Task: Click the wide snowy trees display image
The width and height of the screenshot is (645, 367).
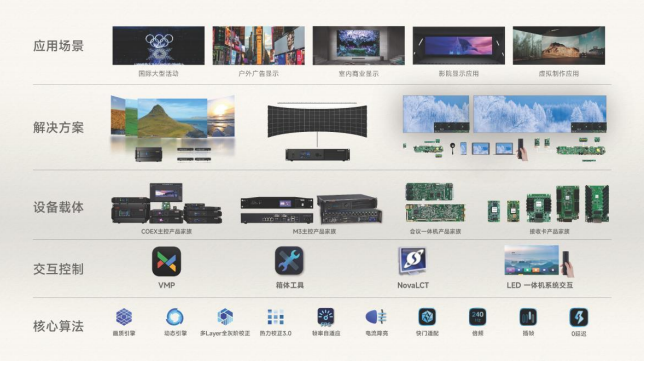Action: [x=540, y=114]
